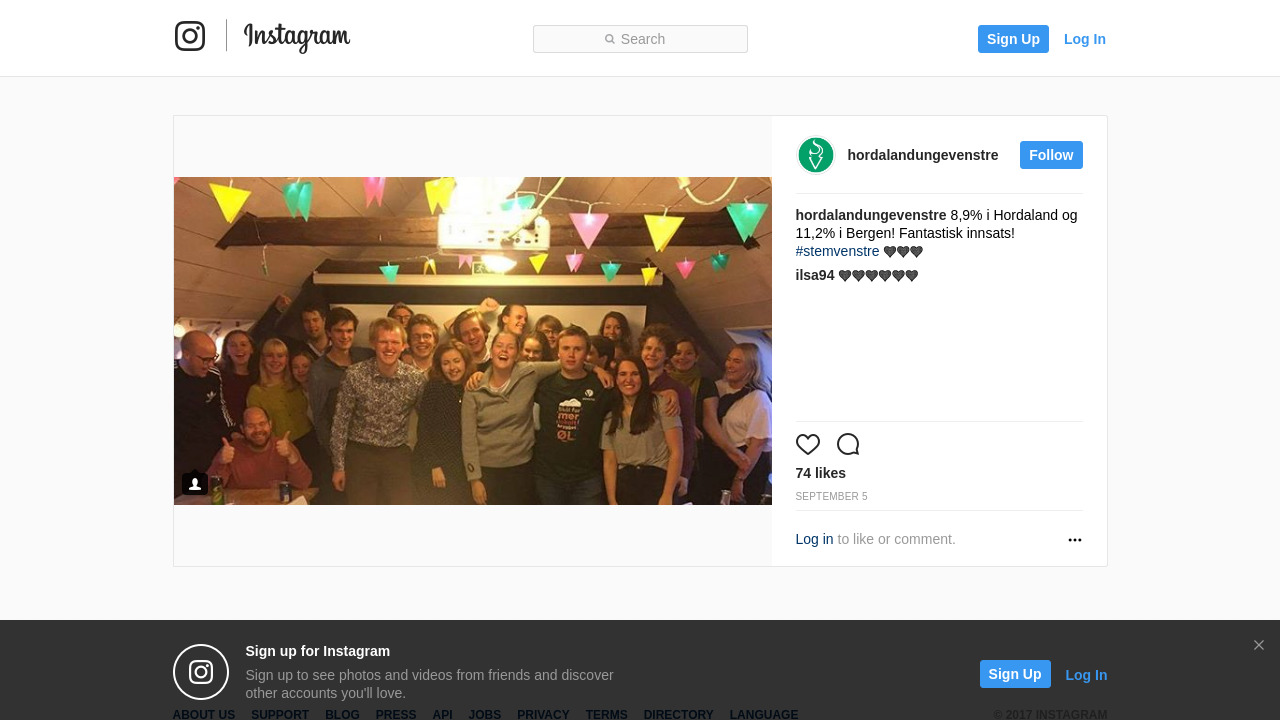Viewport: 1280px width, 720px height.
Task: Open the Instagram wordmark home link
Action: pyautogui.click(x=297, y=37)
